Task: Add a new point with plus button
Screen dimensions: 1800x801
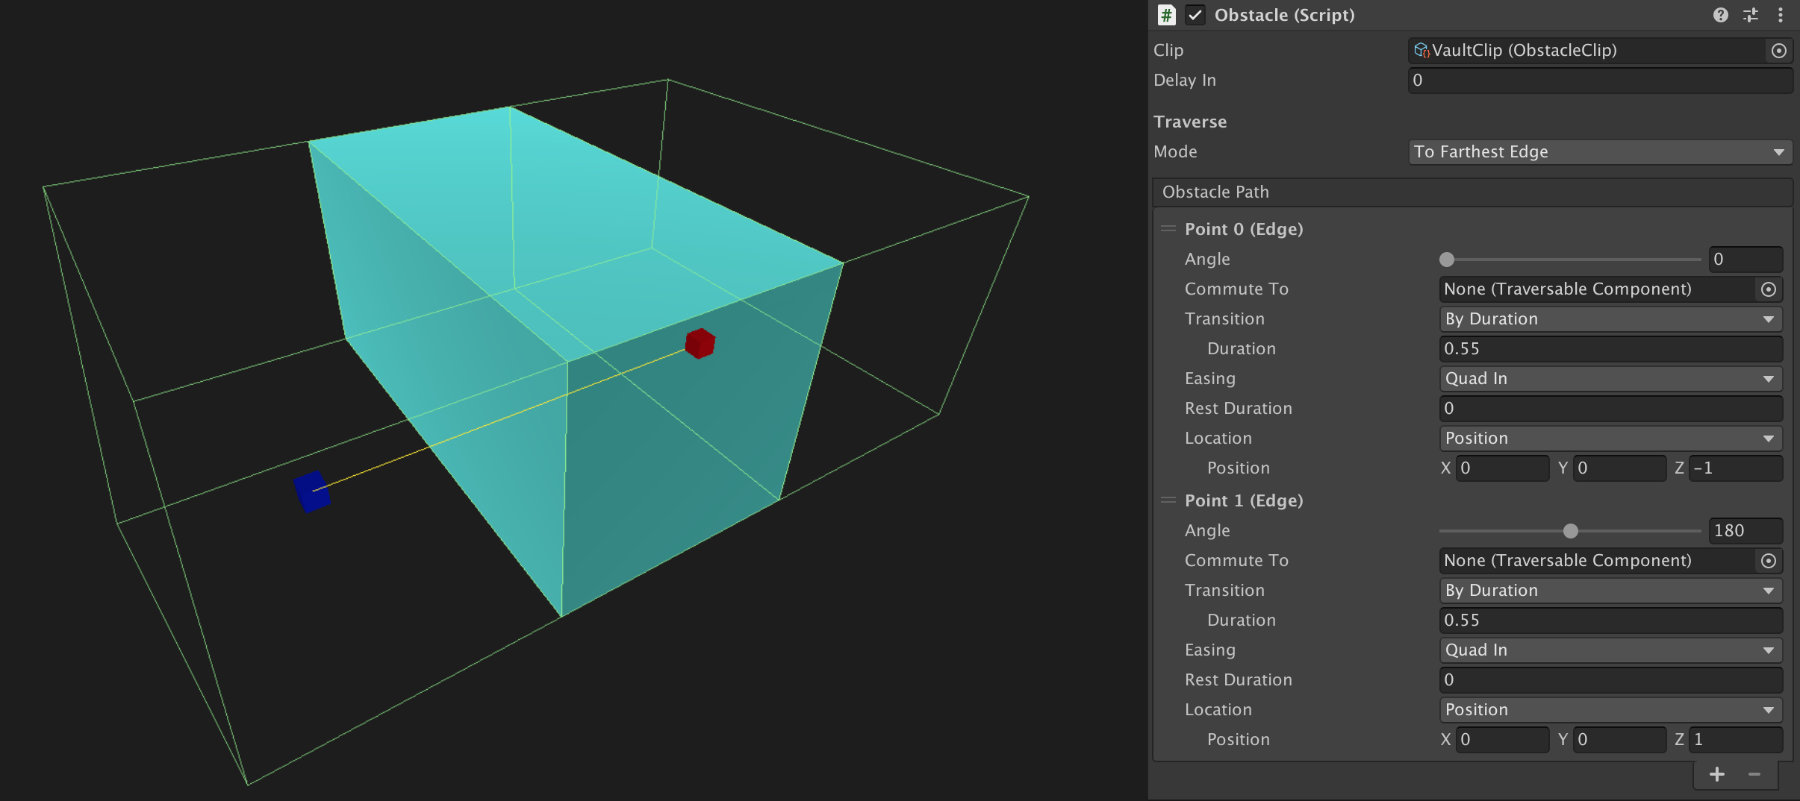Action: pos(1717,775)
